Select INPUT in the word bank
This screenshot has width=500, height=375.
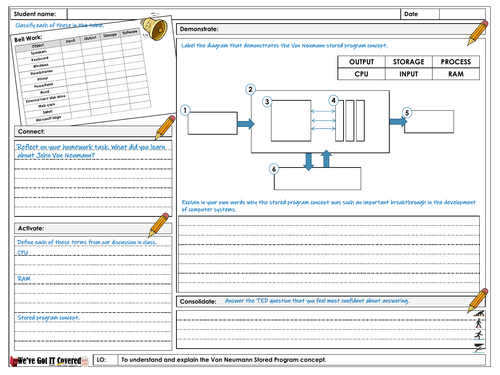409,74
